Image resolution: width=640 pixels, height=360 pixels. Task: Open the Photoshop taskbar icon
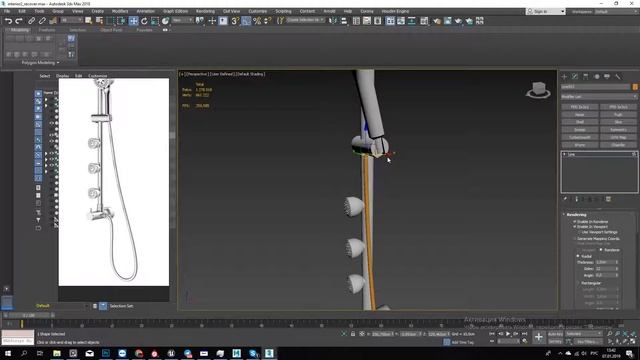click(106, 353)
